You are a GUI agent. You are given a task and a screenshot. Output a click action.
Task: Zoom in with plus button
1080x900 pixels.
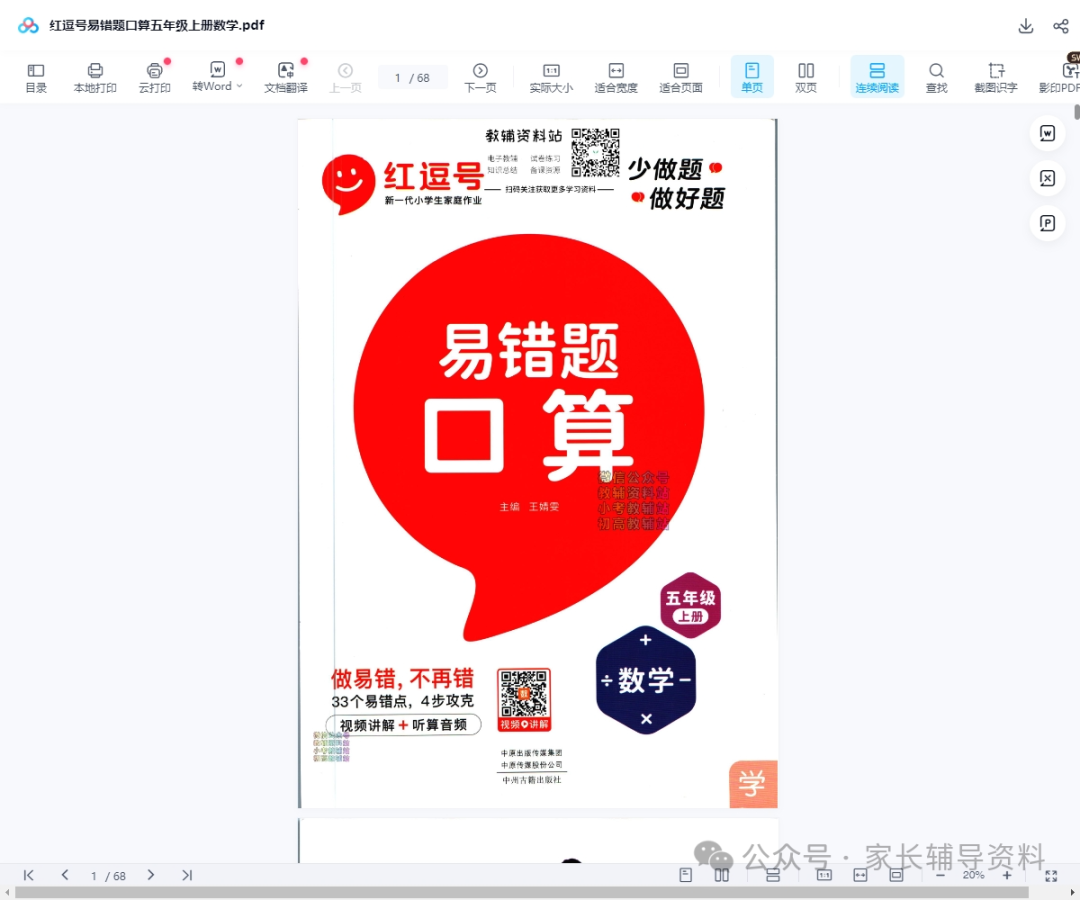[x=1007, y=875]
